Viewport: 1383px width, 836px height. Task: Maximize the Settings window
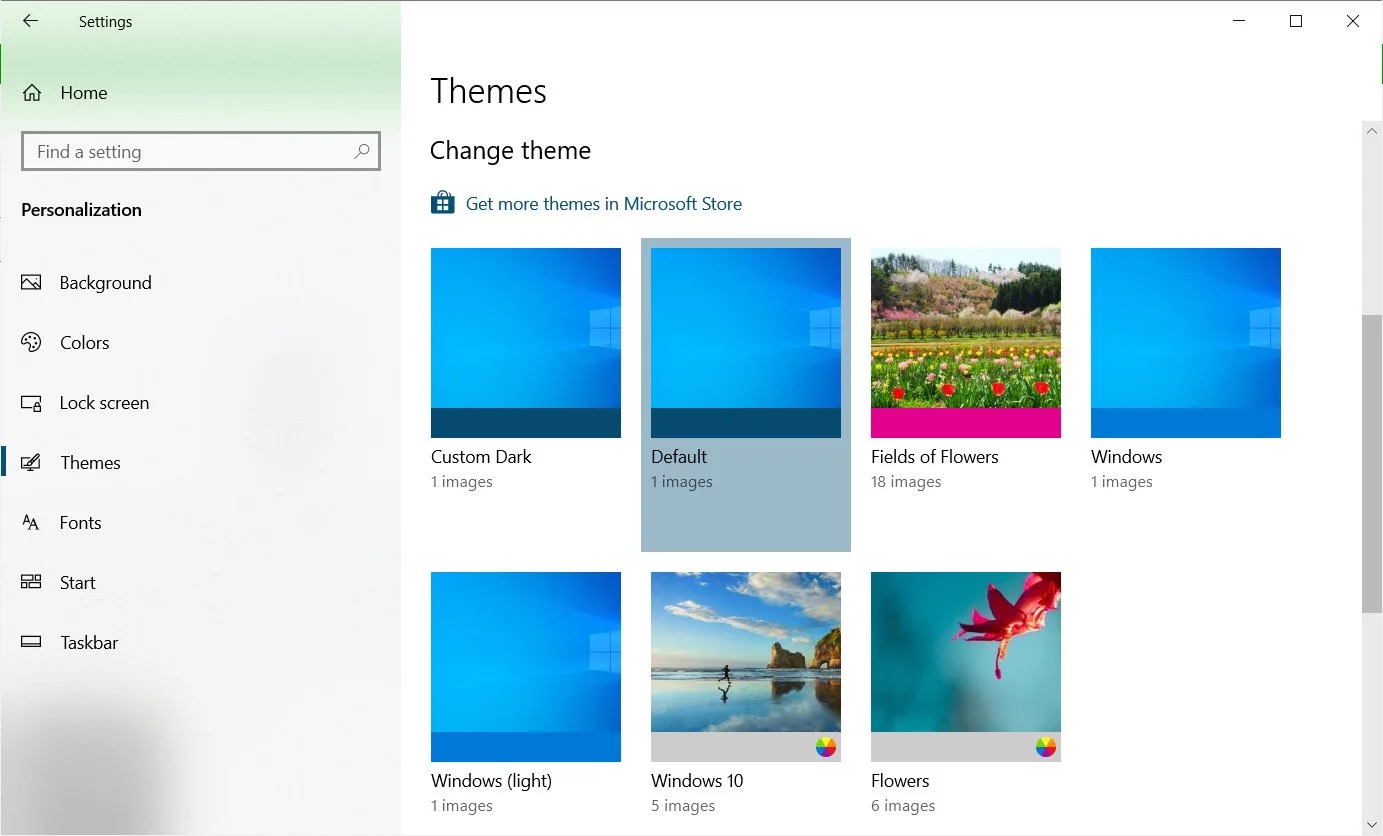click(1296, 21)
